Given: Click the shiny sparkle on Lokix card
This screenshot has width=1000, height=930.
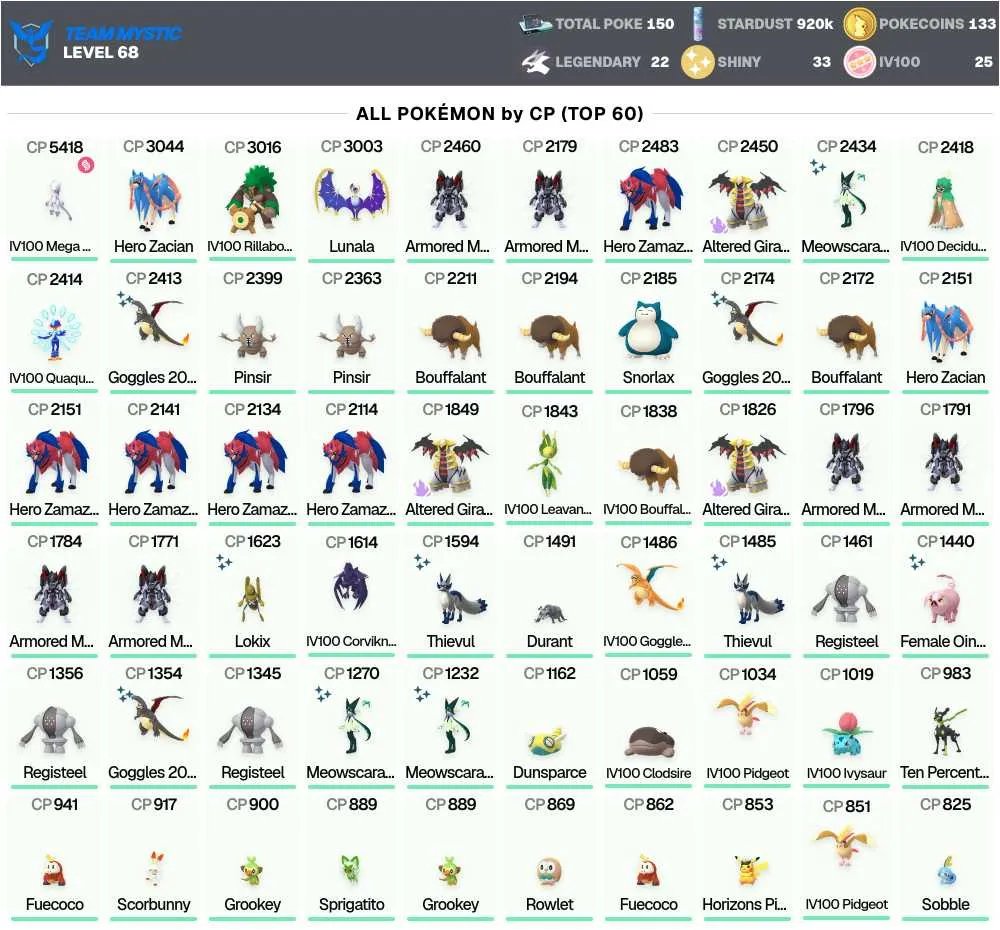Looking at the screenshot, I should 223,562.
